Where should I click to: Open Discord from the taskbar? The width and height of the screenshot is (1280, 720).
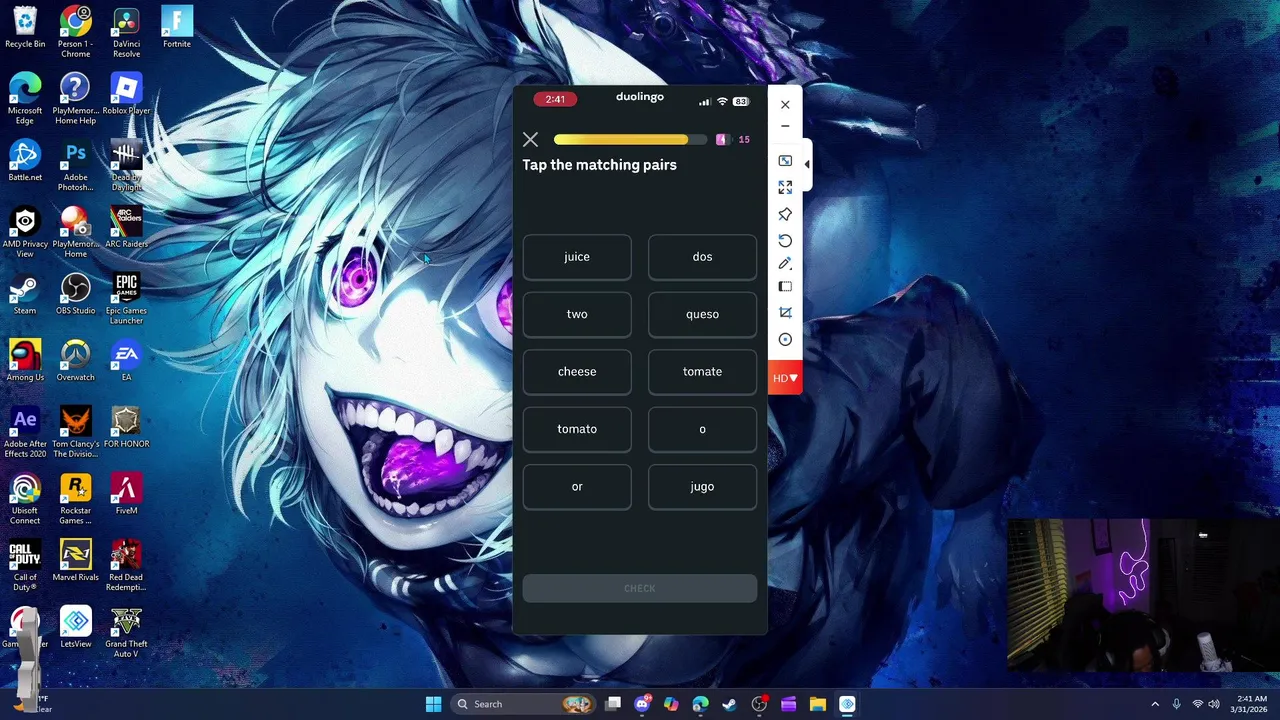(x=642, y=704)
